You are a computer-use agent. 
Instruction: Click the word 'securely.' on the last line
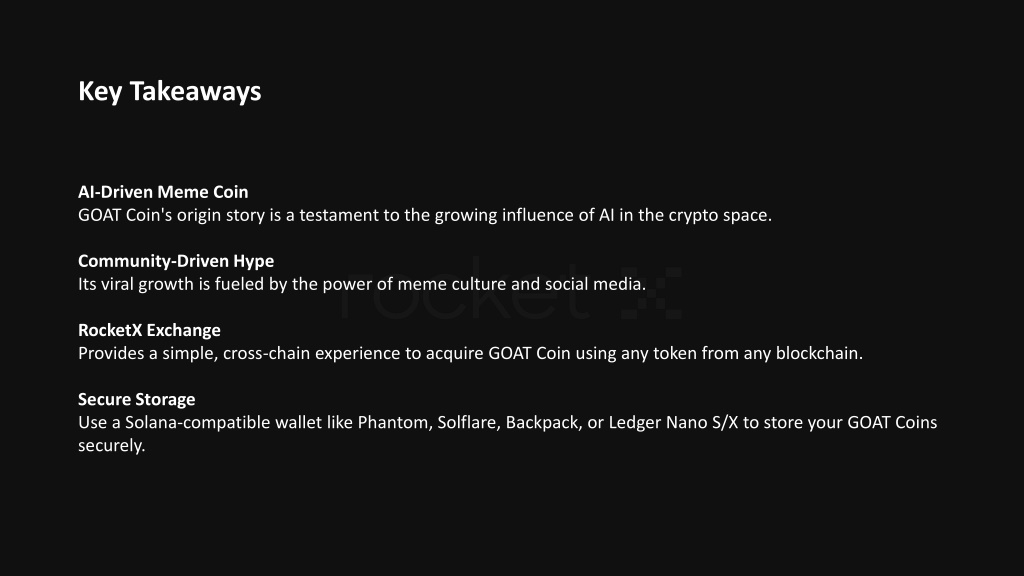[x=112, y=445]
